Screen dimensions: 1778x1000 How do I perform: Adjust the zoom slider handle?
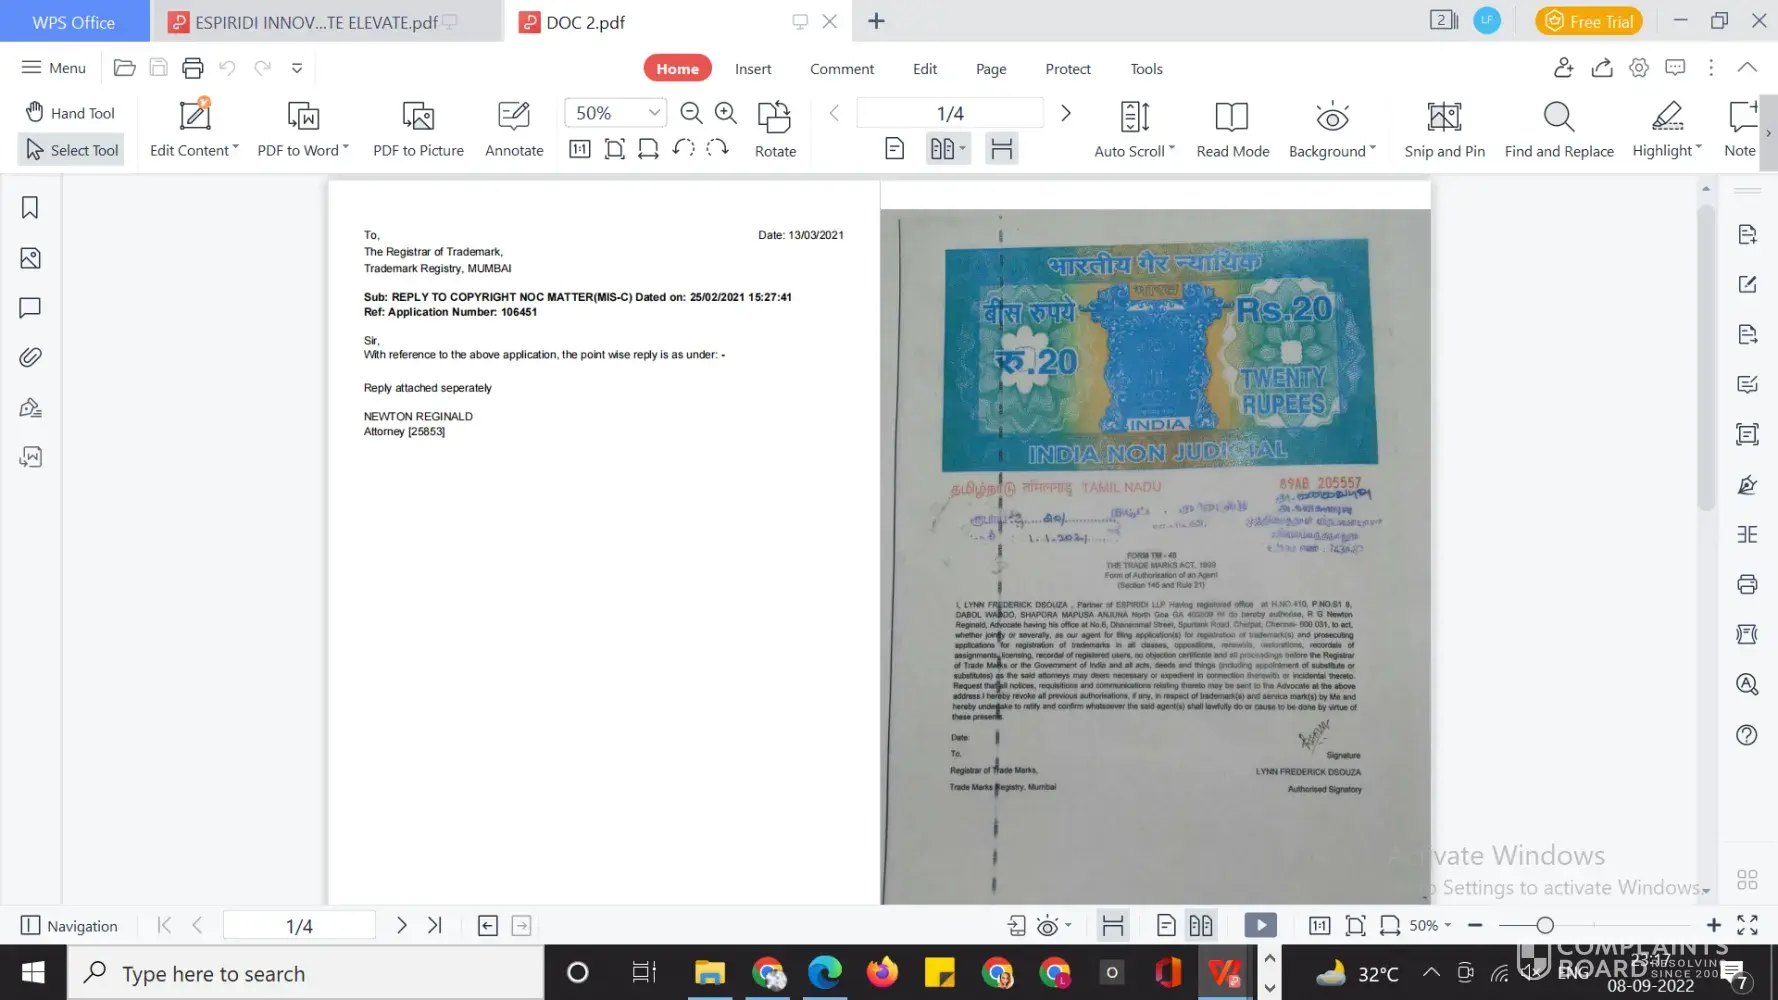1545,925
